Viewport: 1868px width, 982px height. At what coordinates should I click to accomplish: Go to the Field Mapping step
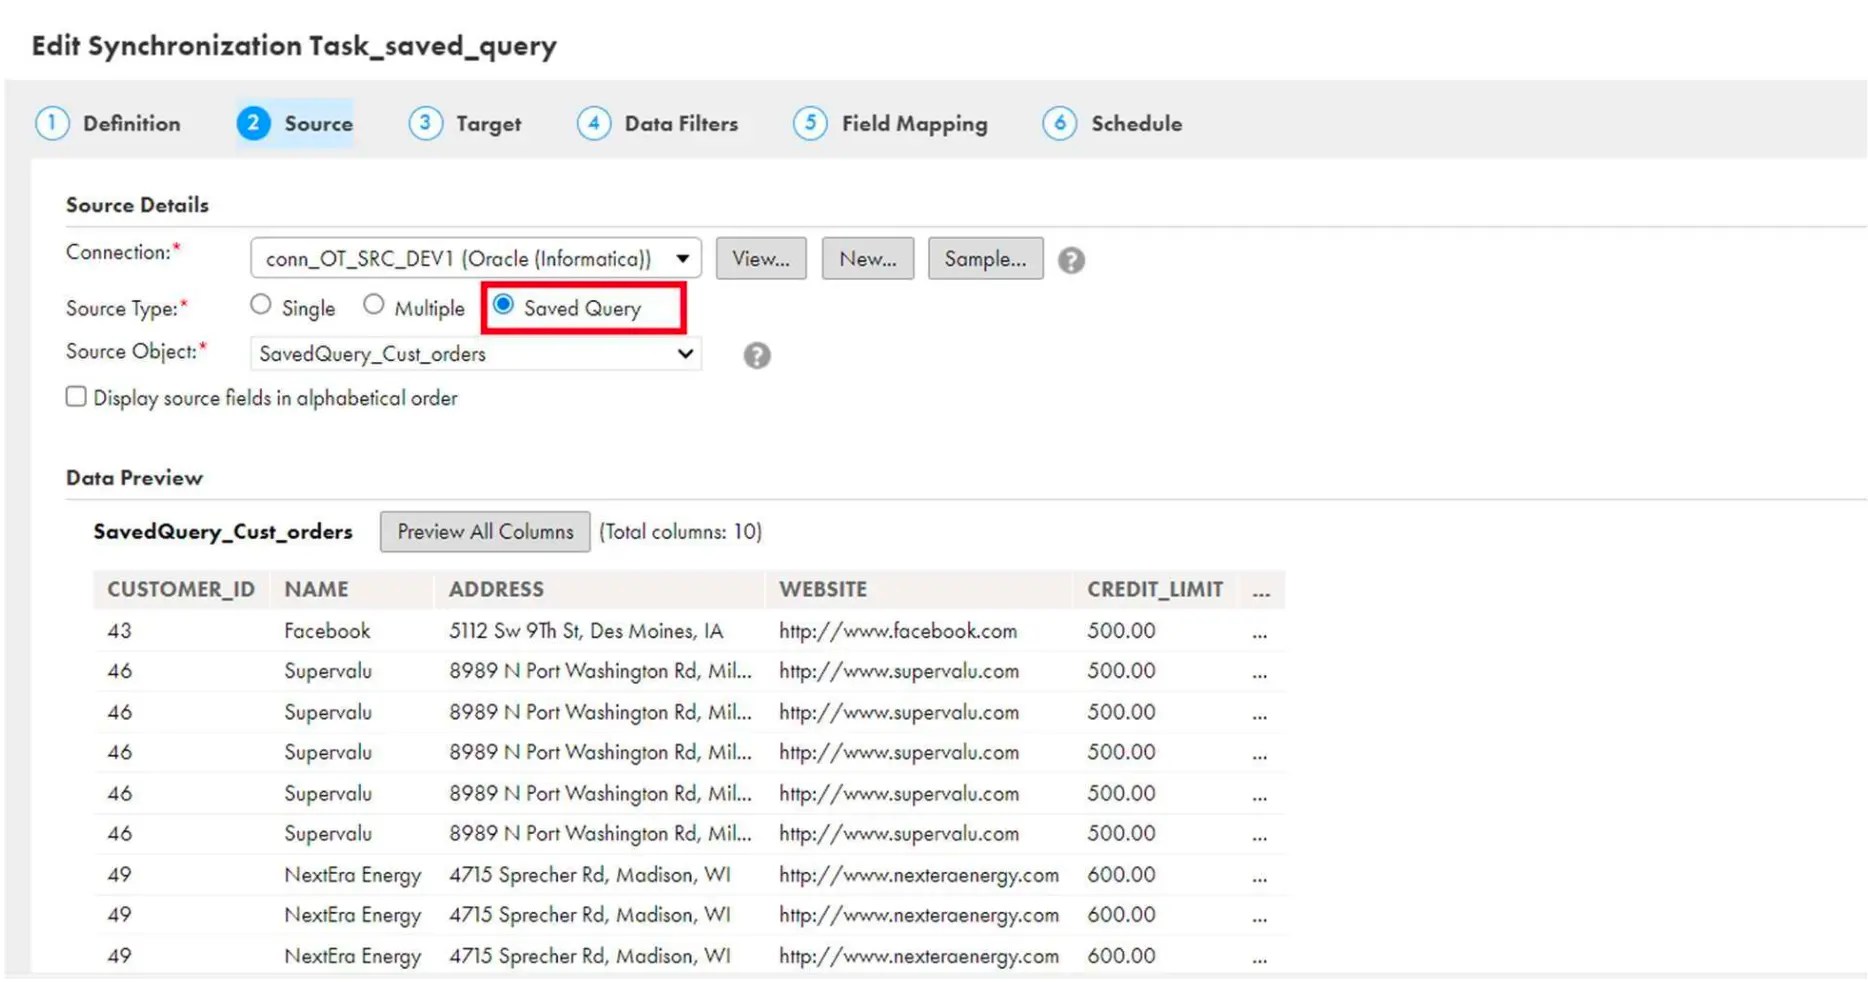coord(914,123)
